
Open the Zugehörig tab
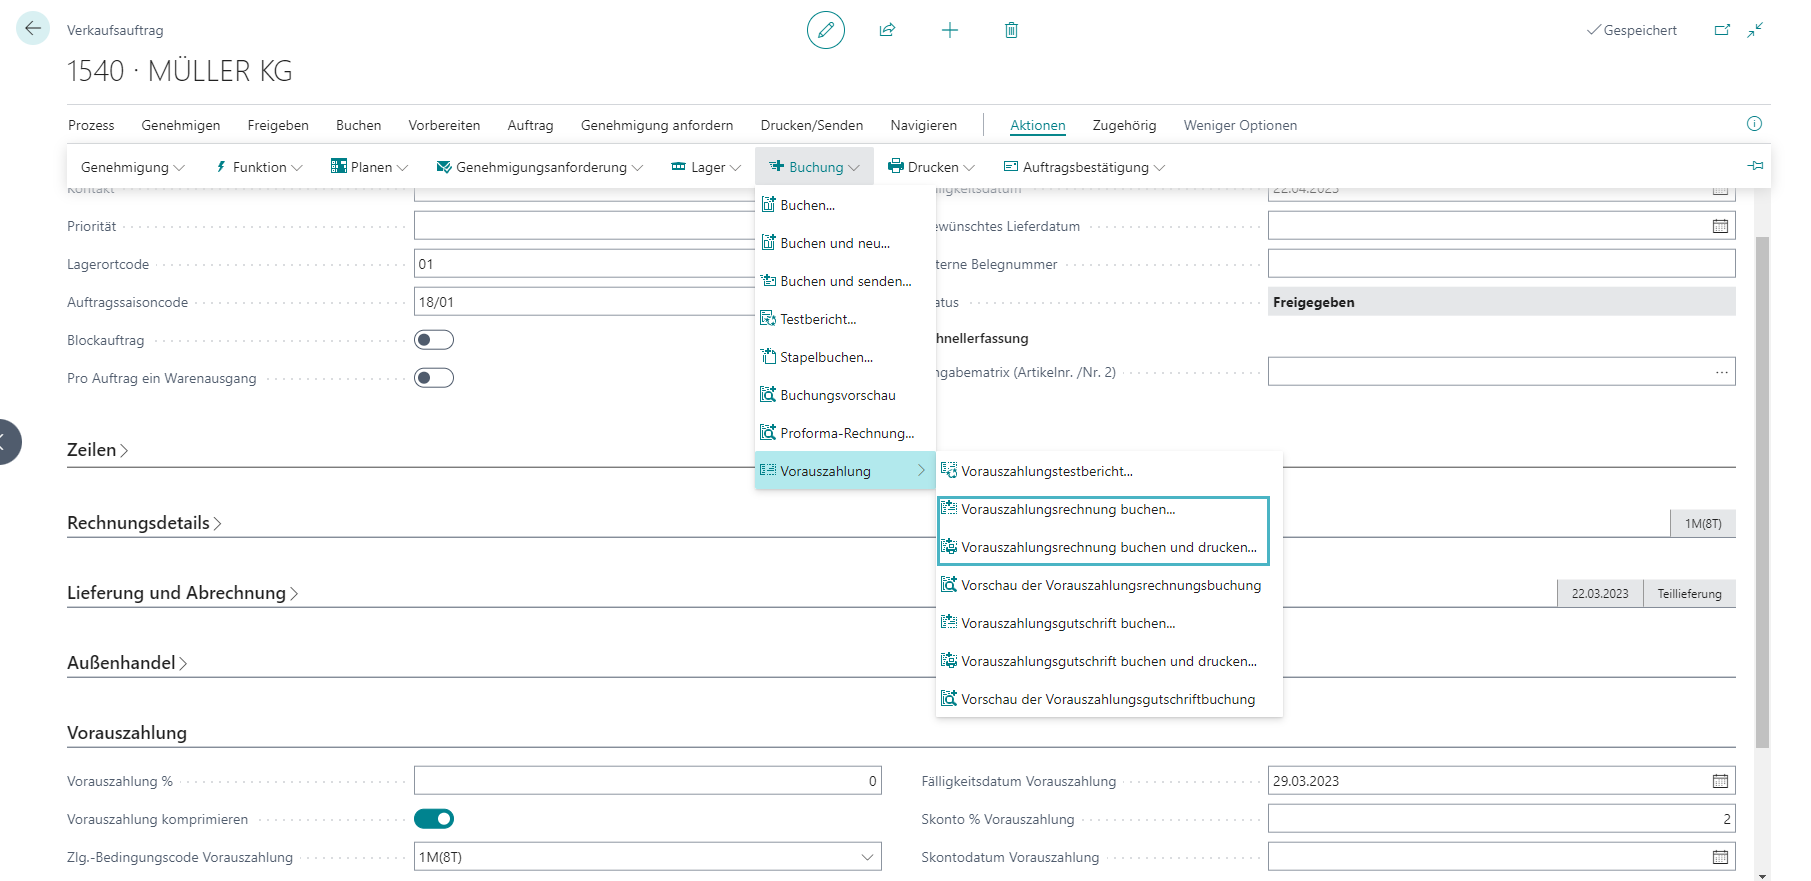click(1124, 125)
